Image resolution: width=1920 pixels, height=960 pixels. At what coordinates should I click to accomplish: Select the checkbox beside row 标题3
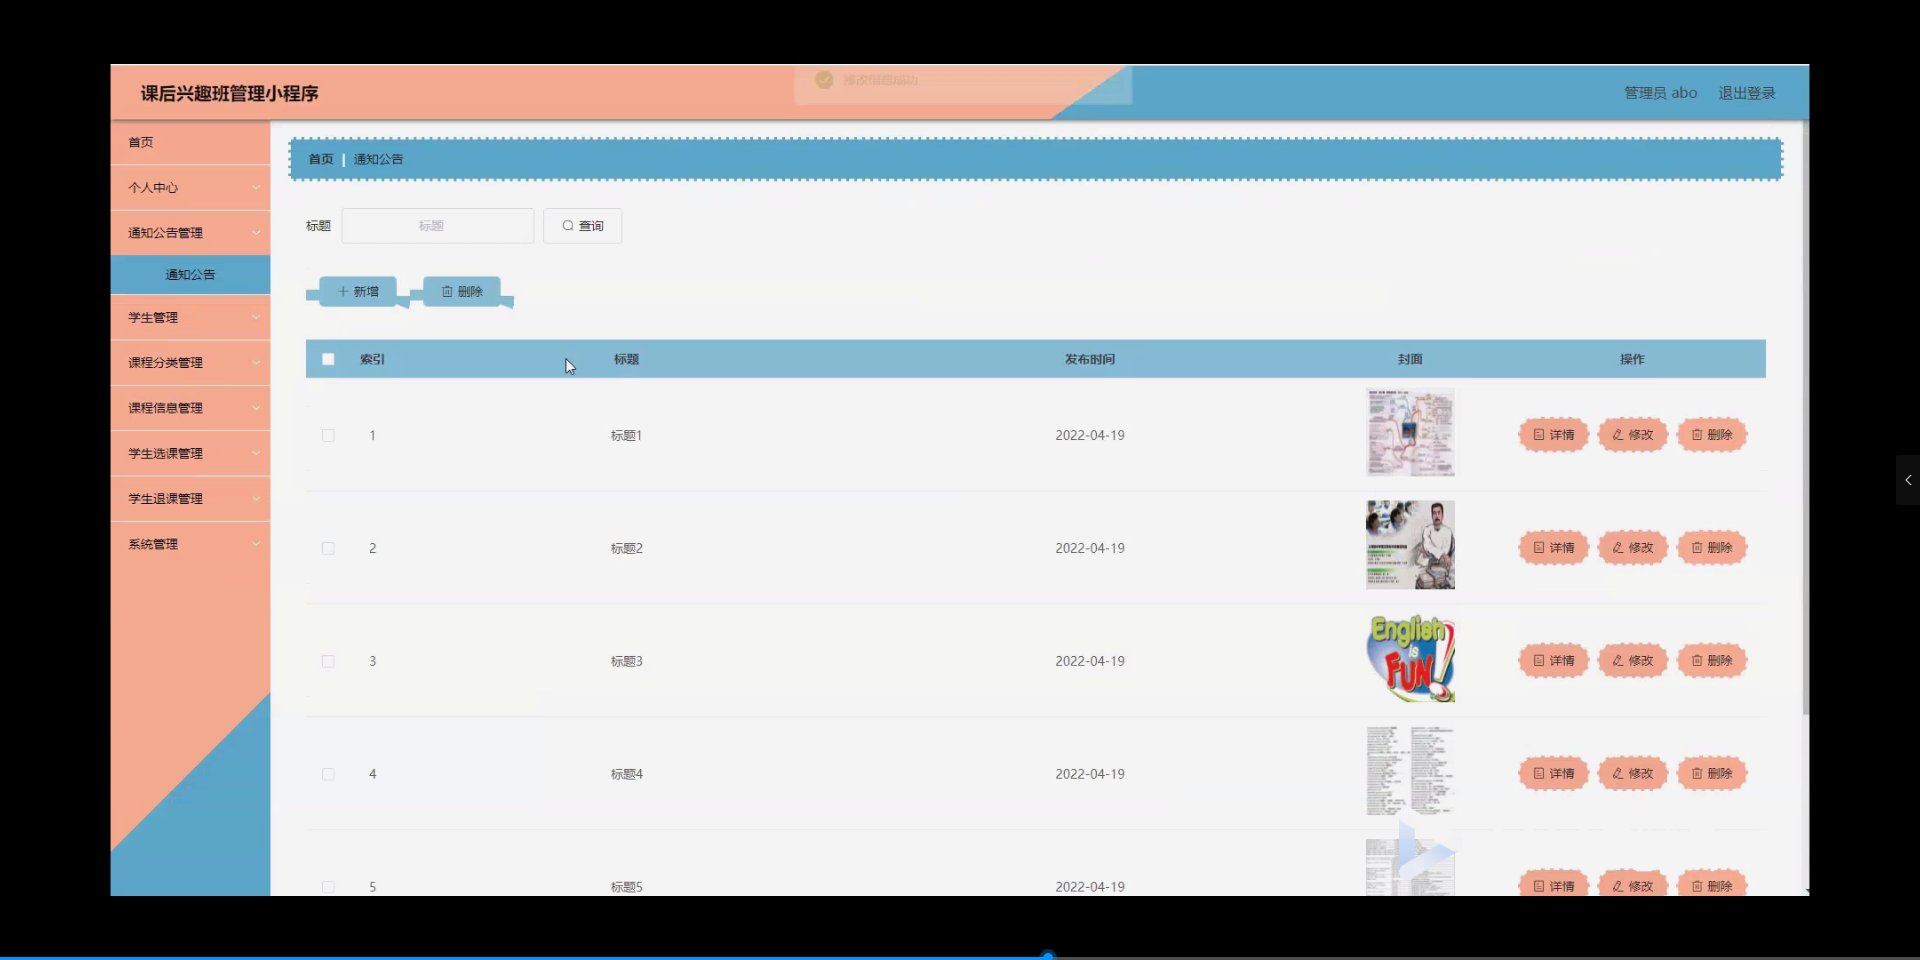(x=328, y=661)
